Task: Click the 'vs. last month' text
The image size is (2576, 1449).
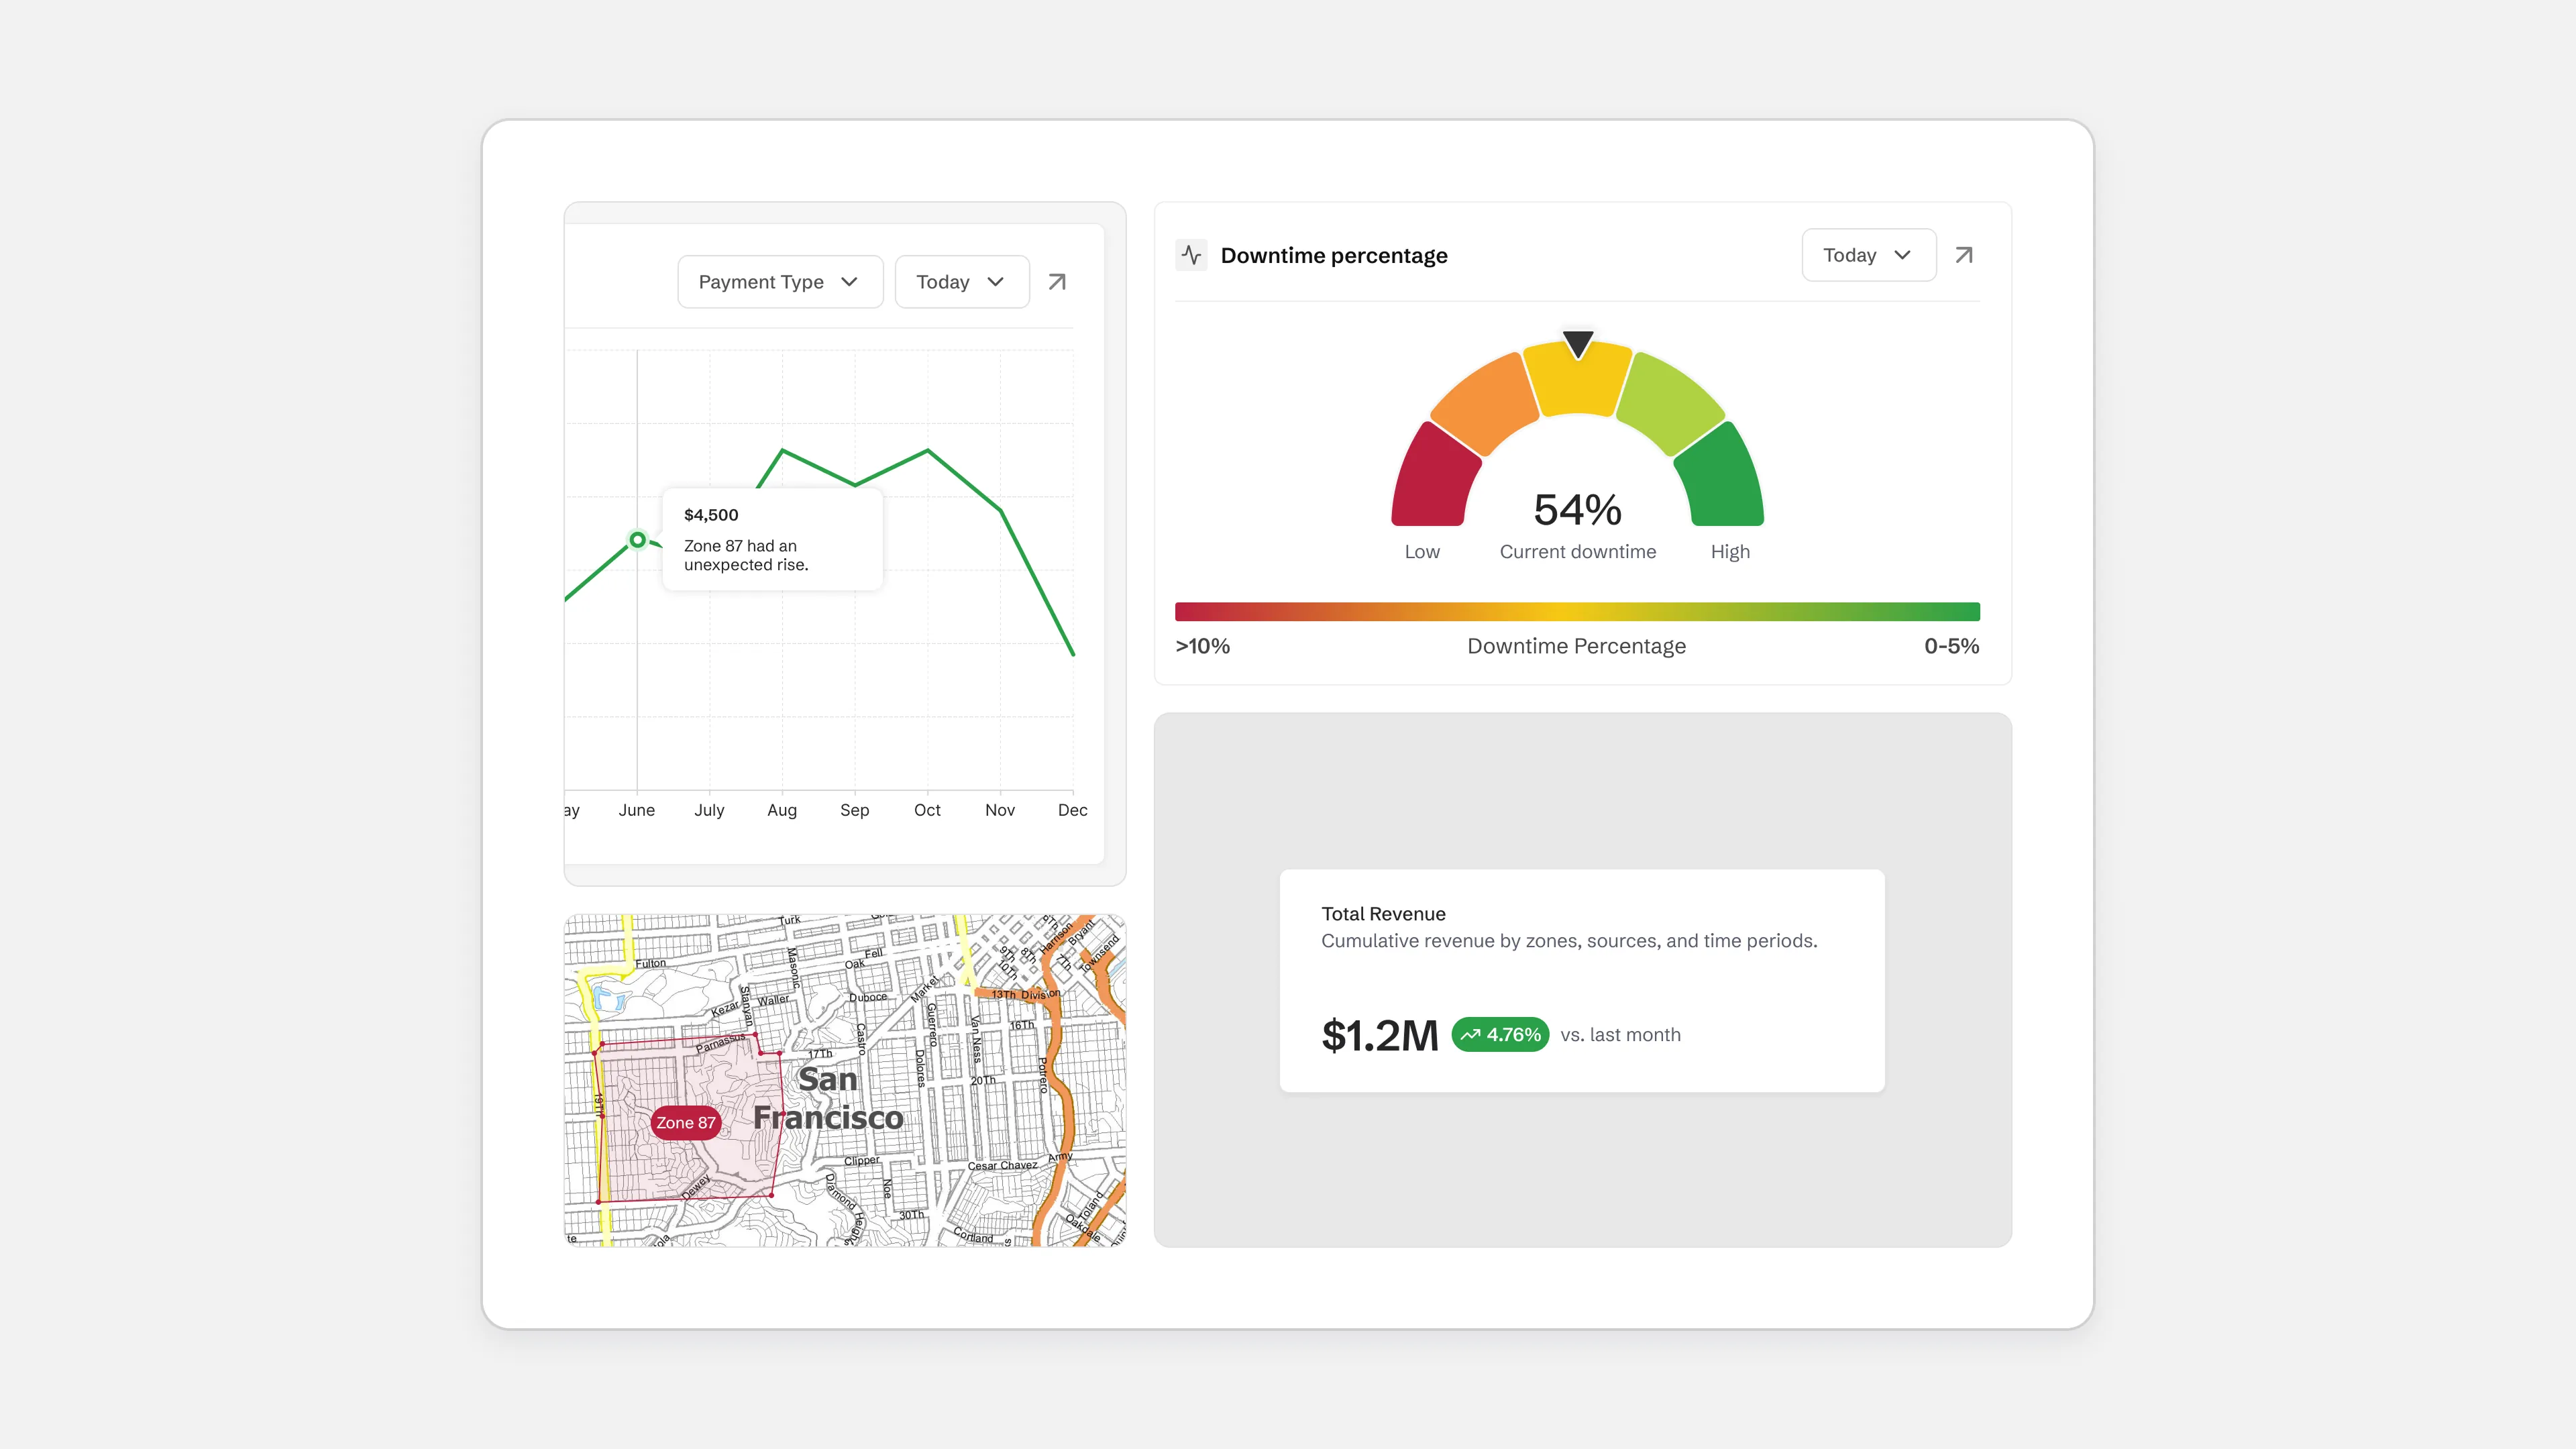Action: point(1620,1035)
